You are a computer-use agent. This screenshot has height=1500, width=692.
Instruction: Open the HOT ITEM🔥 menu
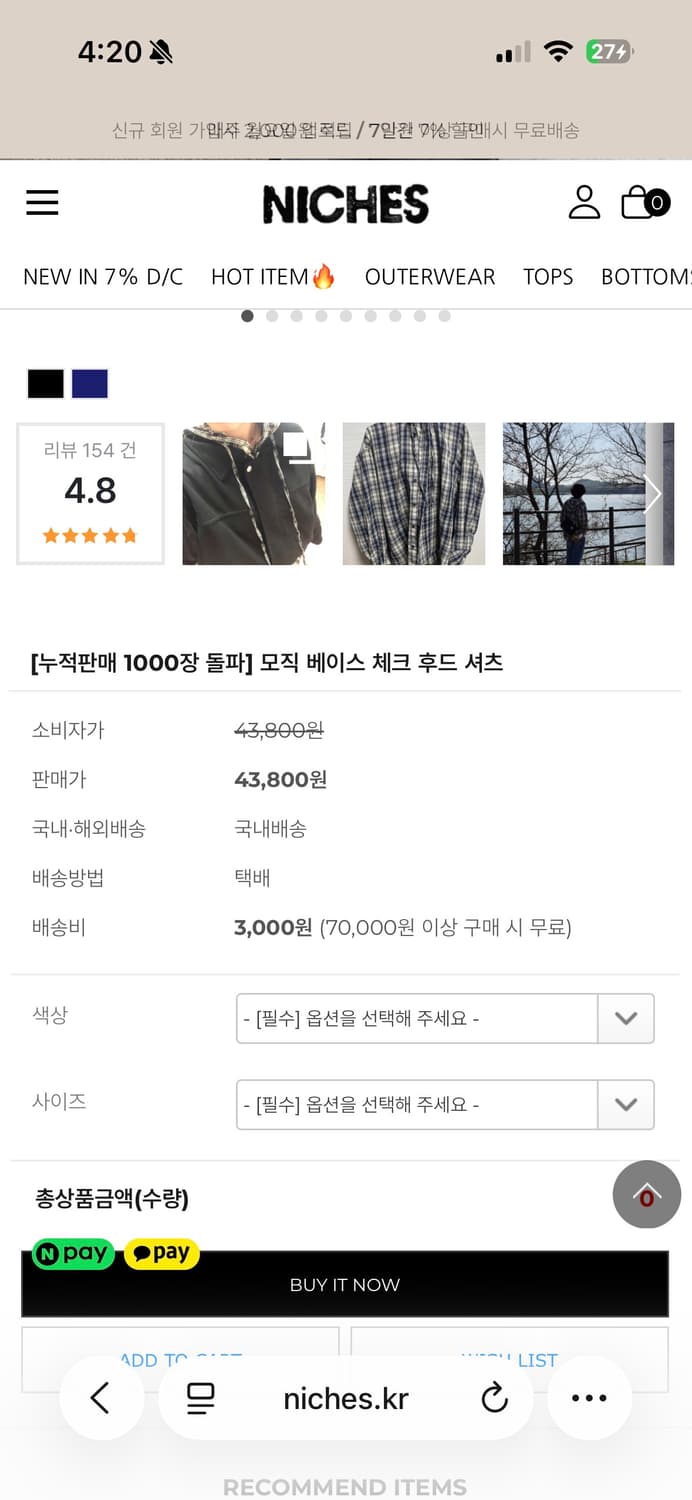[x=273, y=277]
